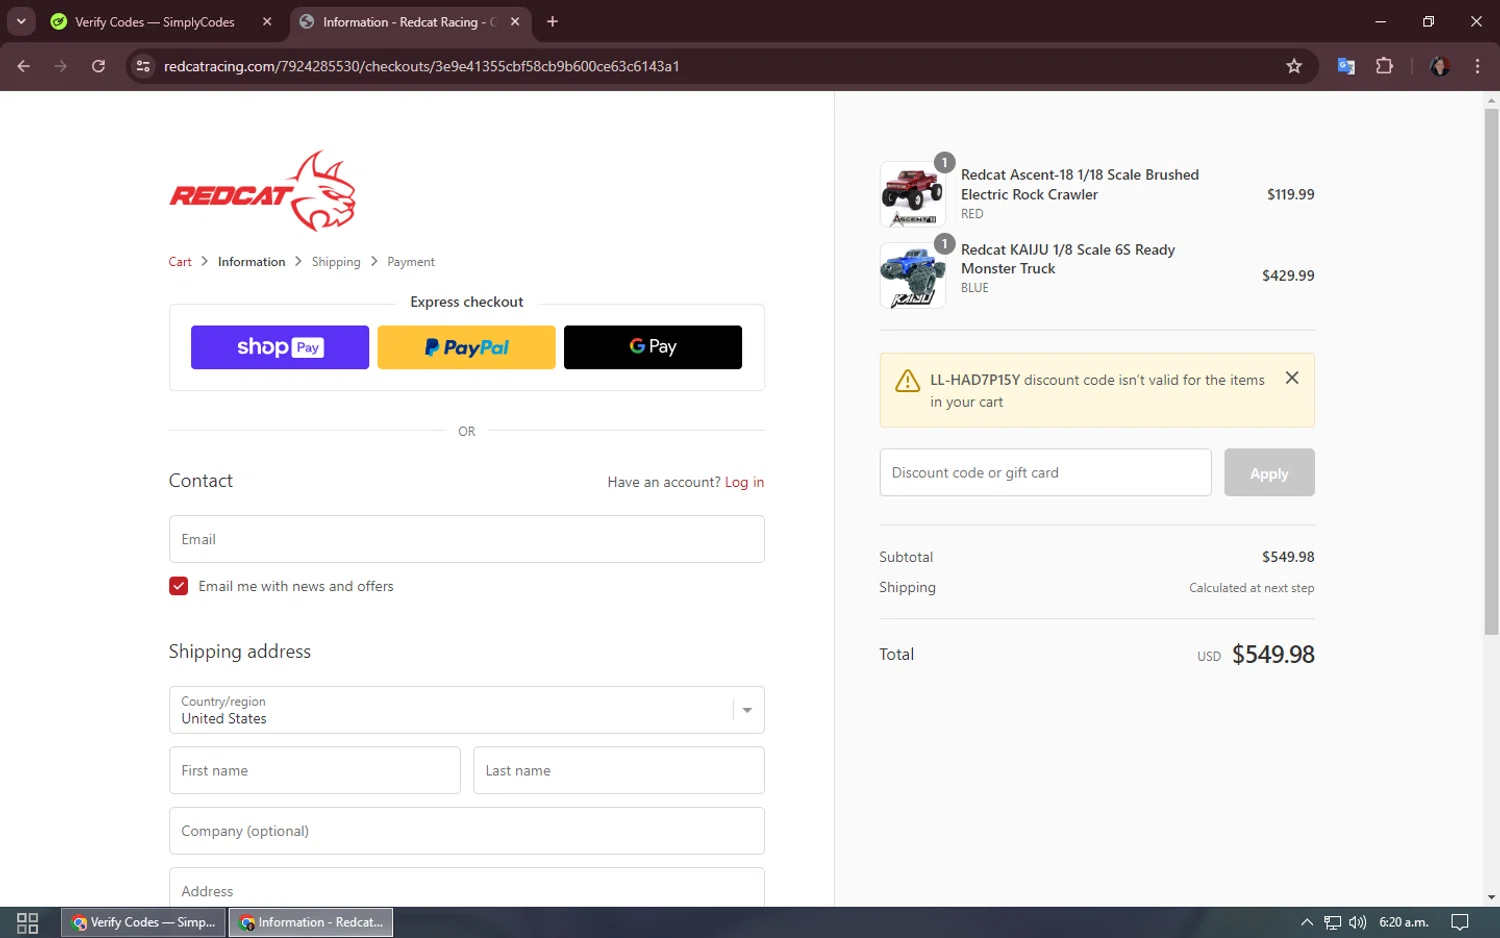Open the network tray icon
Image resolution: width=1500 pixels, height=938 pixels.
click(1332, 922)
